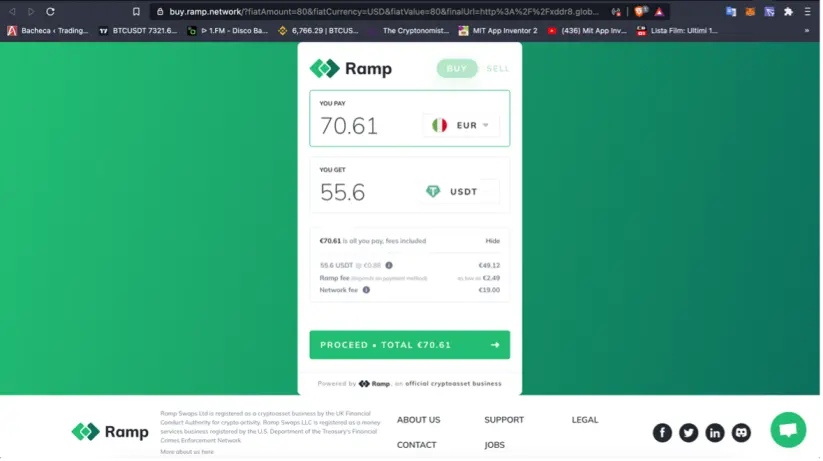Open Ramp's LinkedIn page icon
This screenshot has width=823, height=461.
715,433
